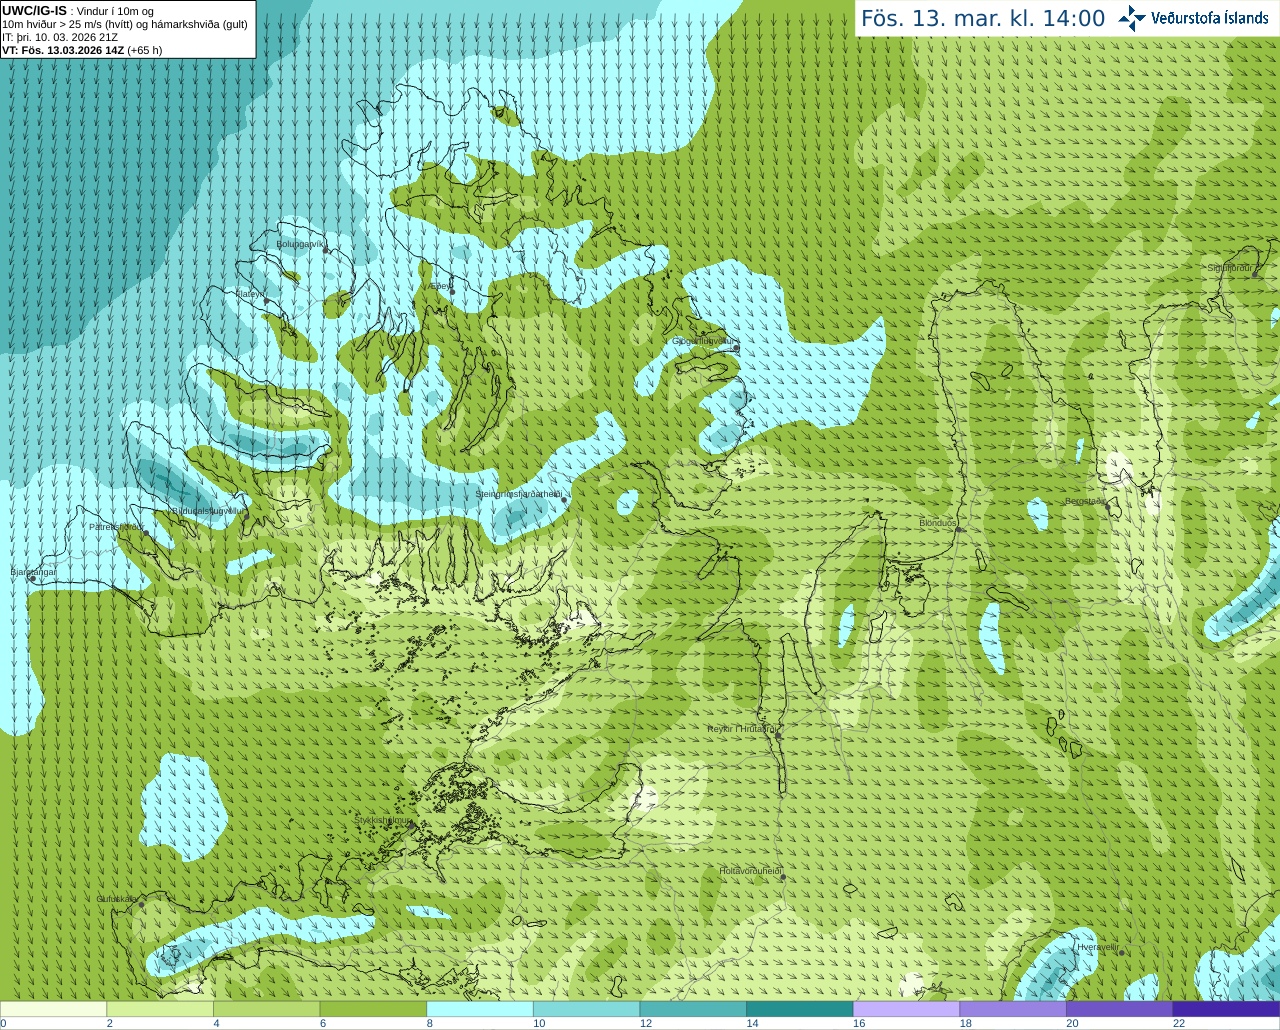Select the 14–16 m/s dark teal legend swatch

(800, 1009)
